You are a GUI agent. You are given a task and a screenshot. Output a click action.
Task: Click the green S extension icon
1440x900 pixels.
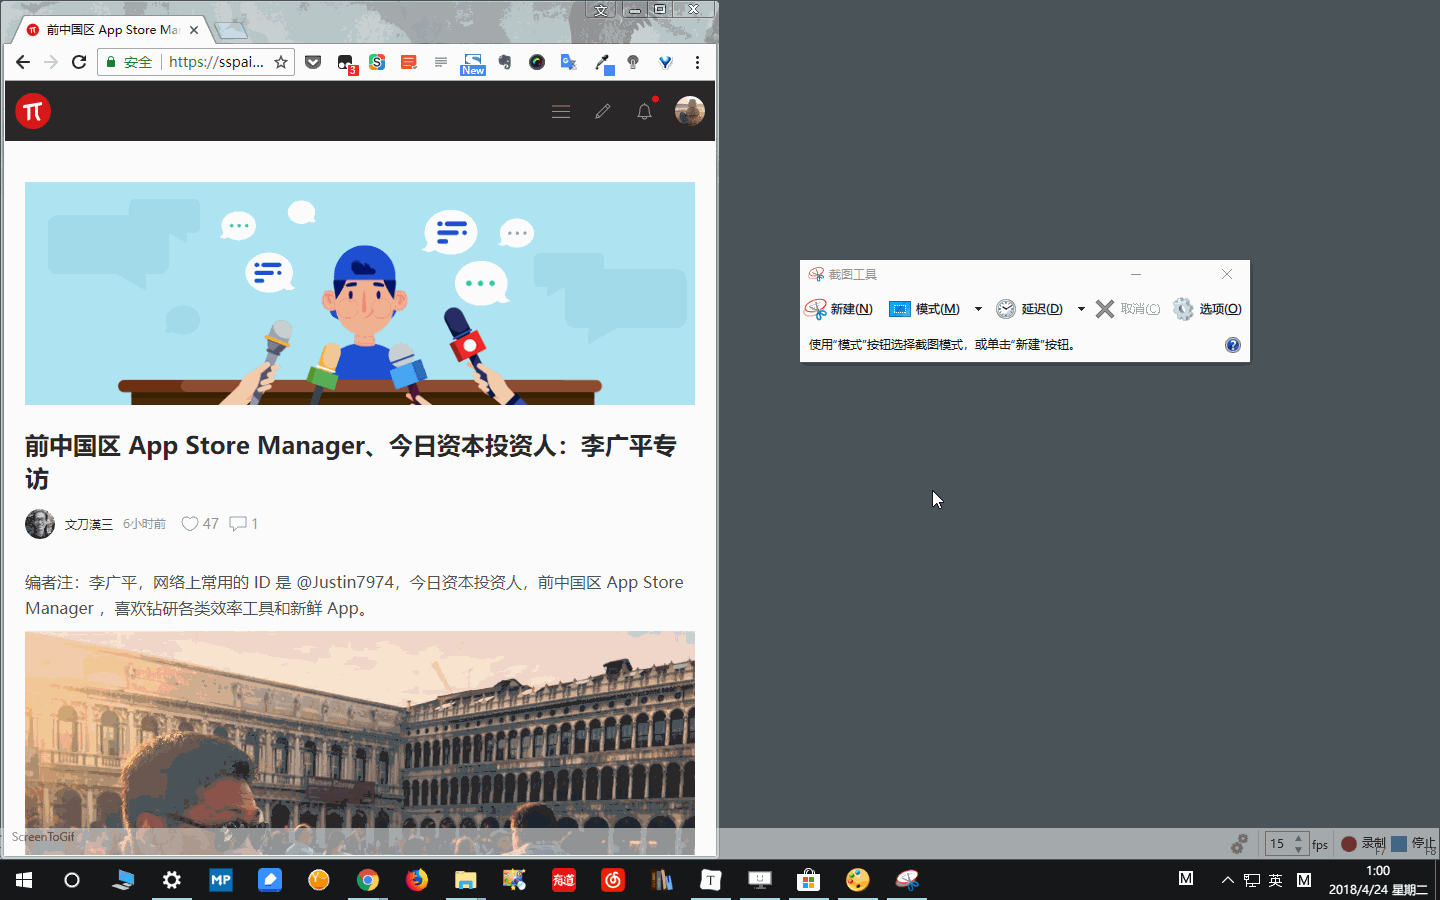(x=377, y=62)
